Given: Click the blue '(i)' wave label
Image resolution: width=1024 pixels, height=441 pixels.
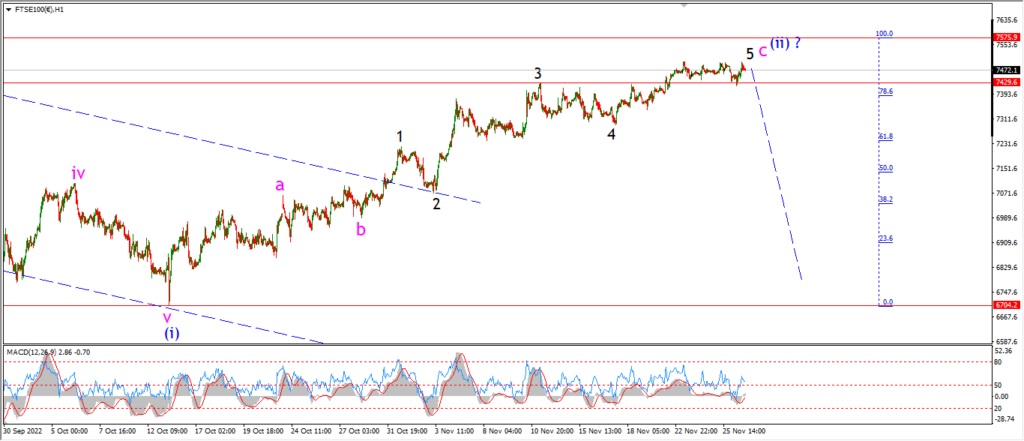Looking at the screenshot, I should click(x=171, y=333).
